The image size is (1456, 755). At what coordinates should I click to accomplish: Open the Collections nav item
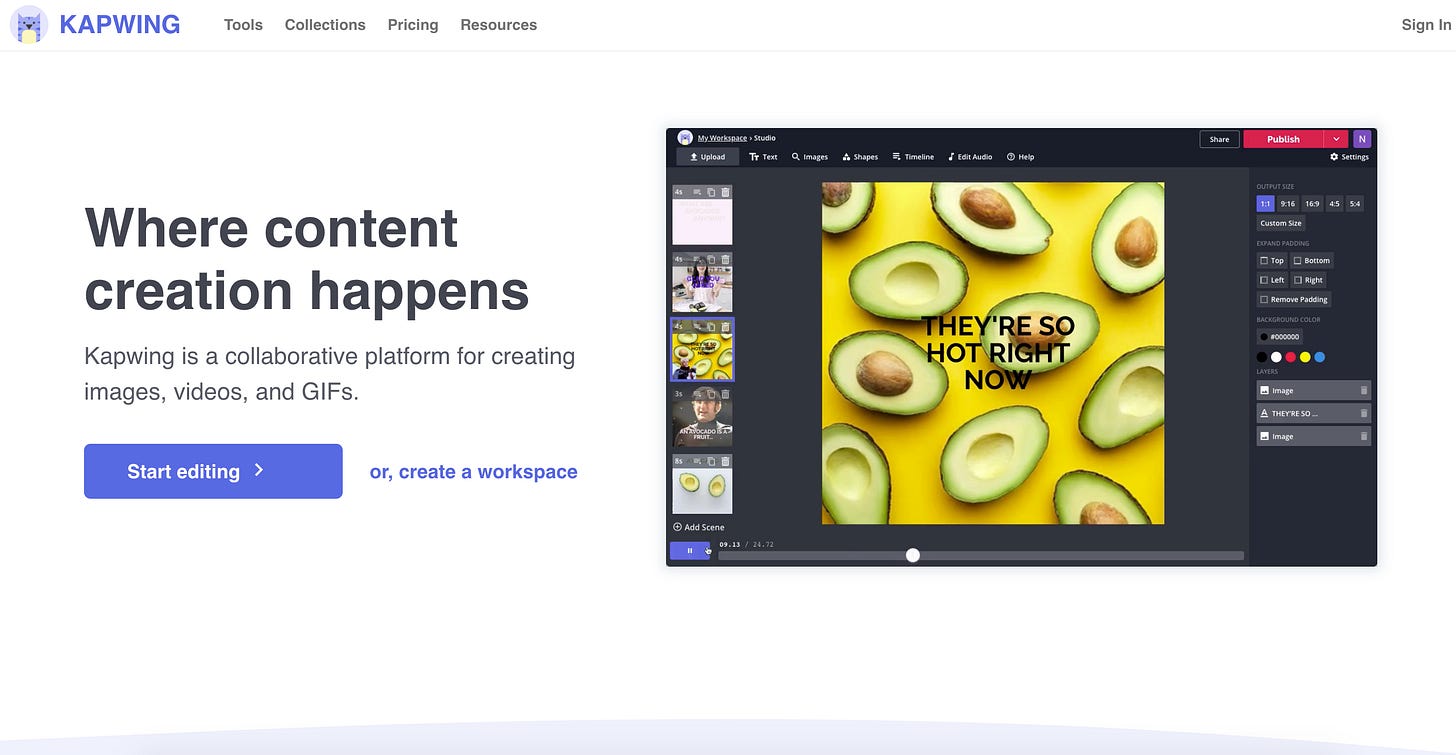[325, 25]
